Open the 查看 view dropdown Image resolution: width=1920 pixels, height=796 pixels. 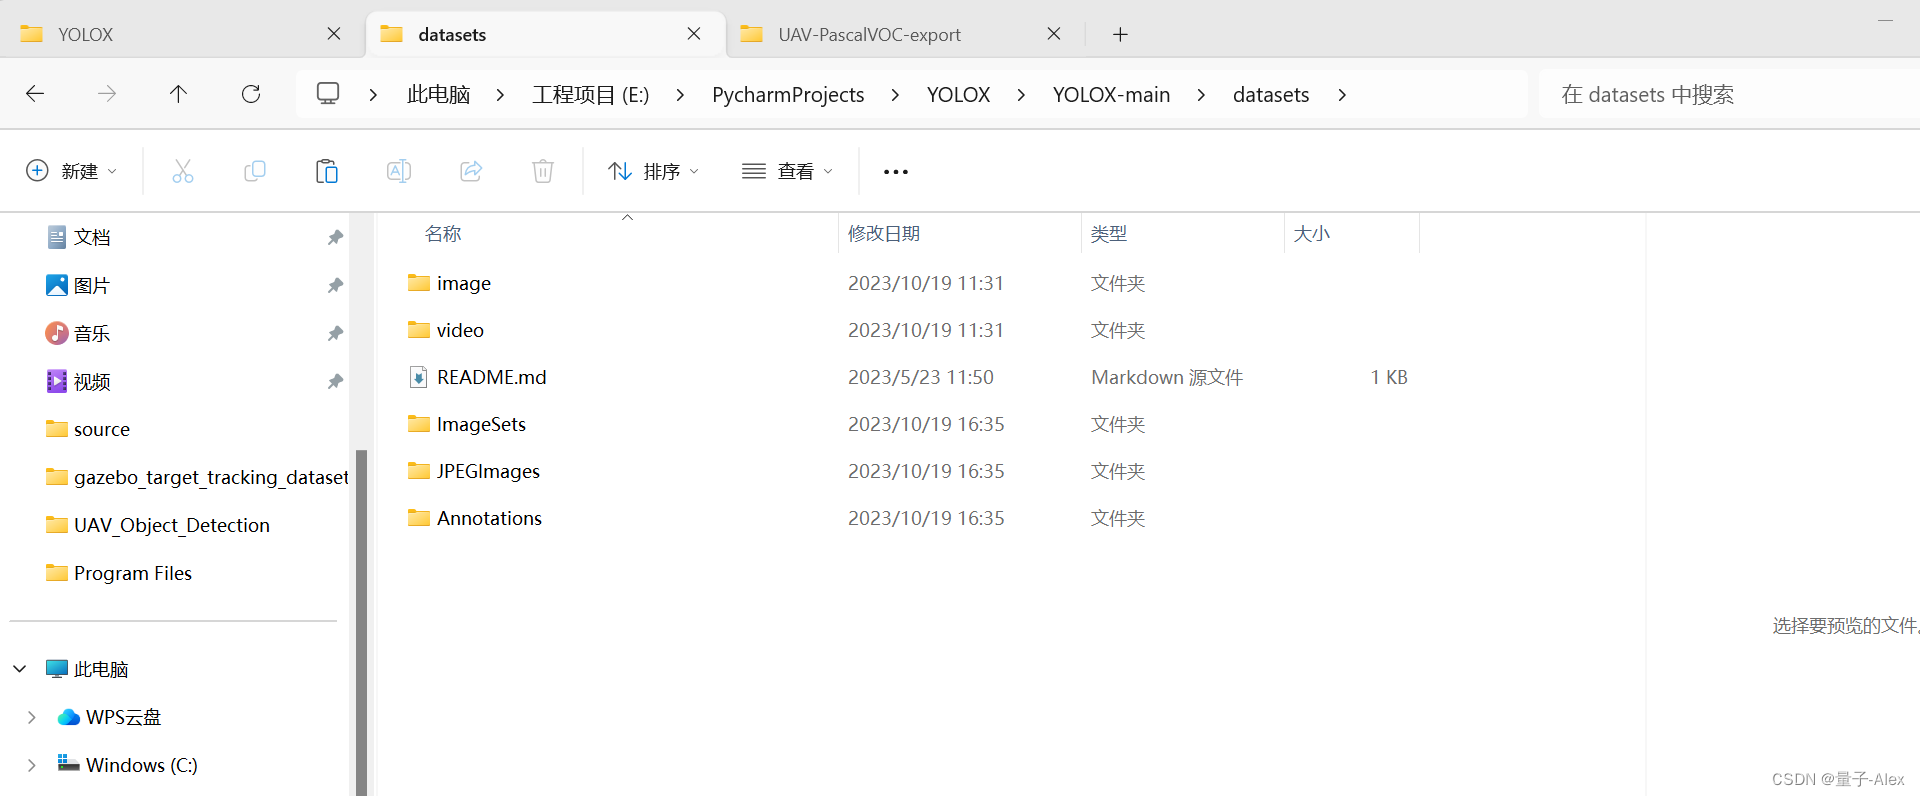coord(787,171)
